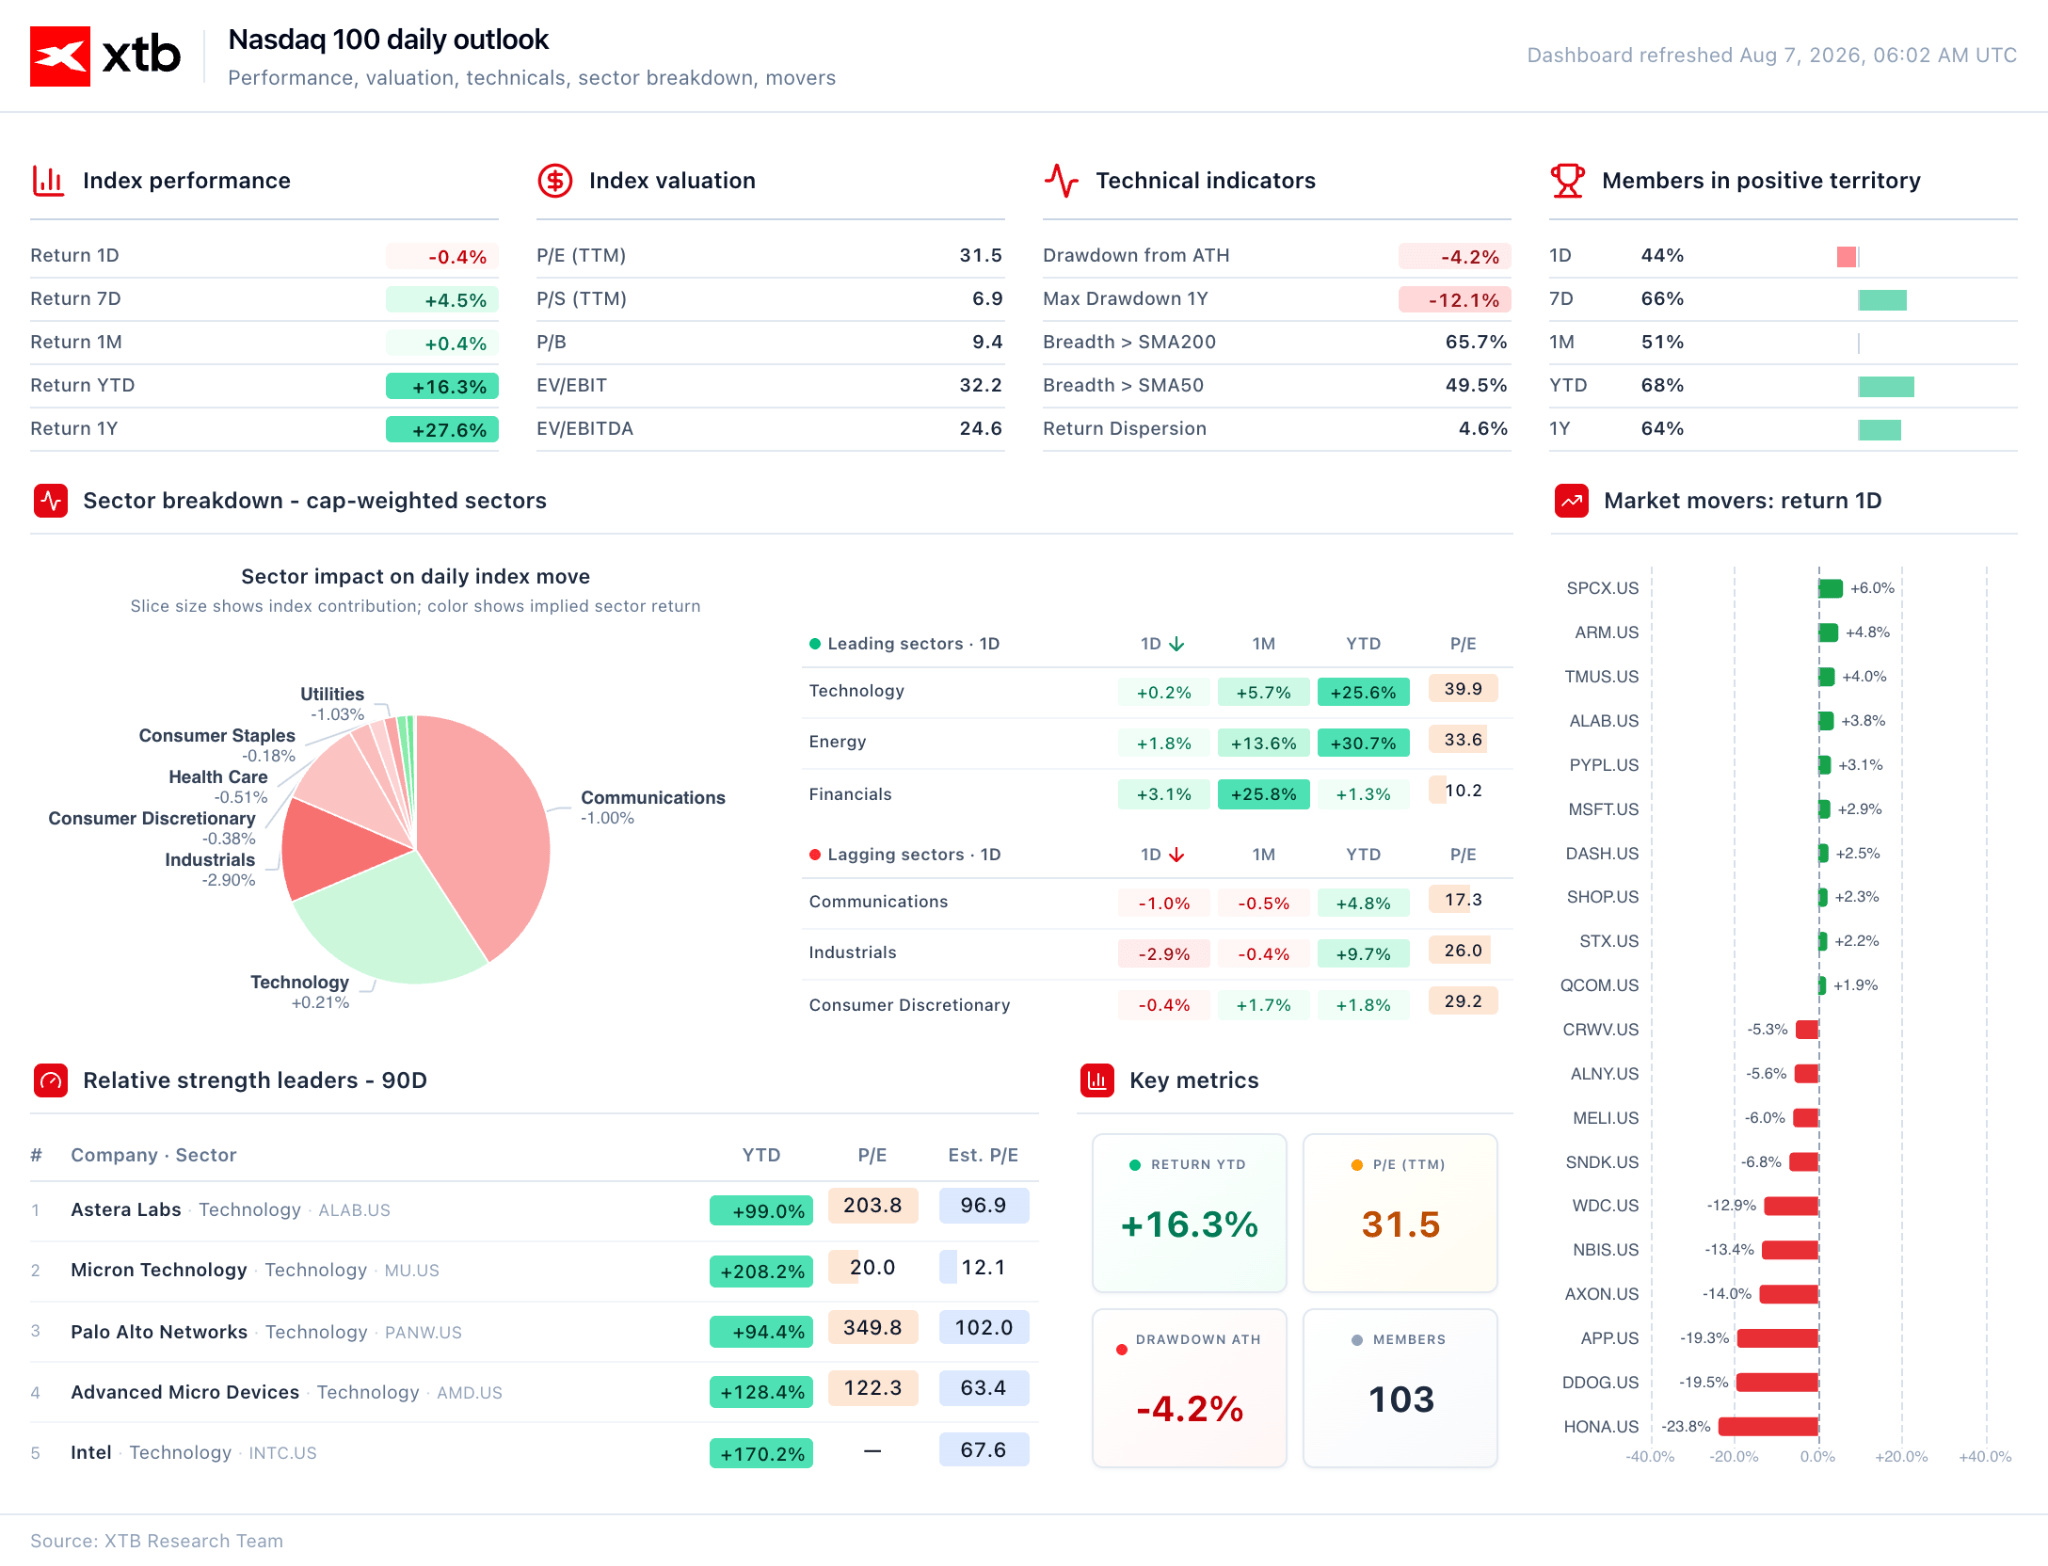Select the Intel company name
The width and height of the screenshot is (2048, 1566).
pyautogui.click(x=91, y=1452)
